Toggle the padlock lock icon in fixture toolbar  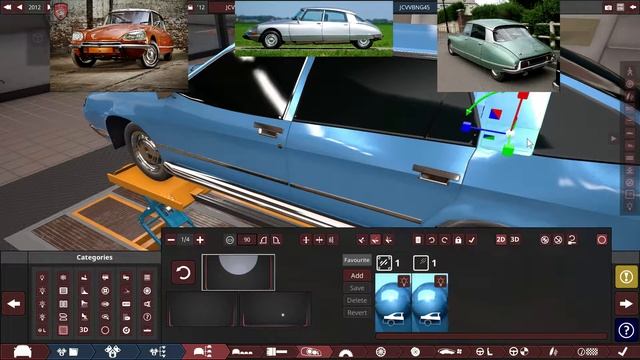point(458,240)
